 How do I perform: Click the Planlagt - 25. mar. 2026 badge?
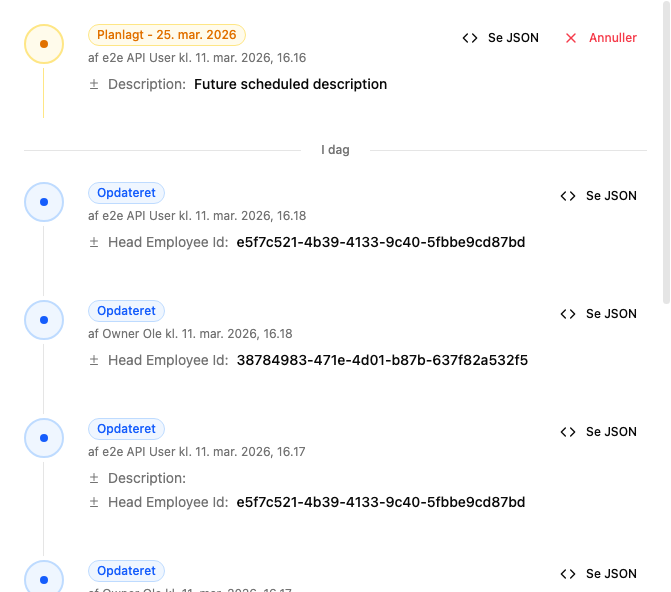pyautogui.click(x=167, y=35)
